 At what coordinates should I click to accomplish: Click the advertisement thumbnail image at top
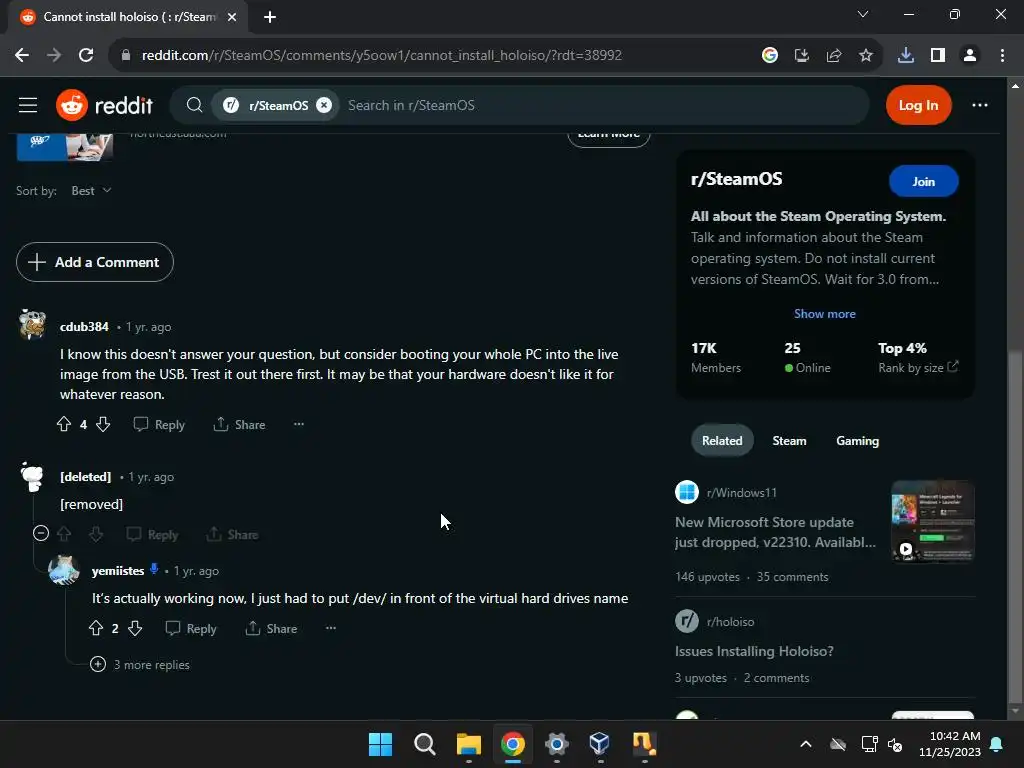point(65,146)
